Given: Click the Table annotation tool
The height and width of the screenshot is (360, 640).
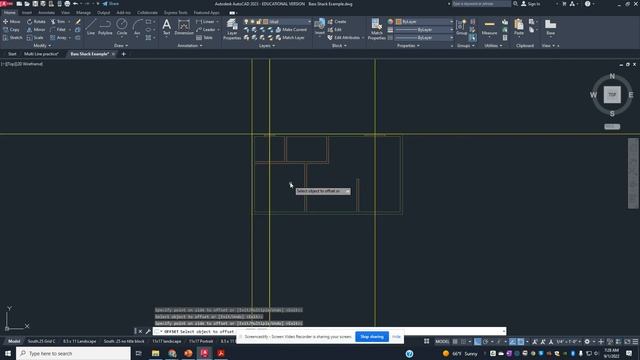Looking at the screenshot, I should pyautogui.click(x=204, y=38).
